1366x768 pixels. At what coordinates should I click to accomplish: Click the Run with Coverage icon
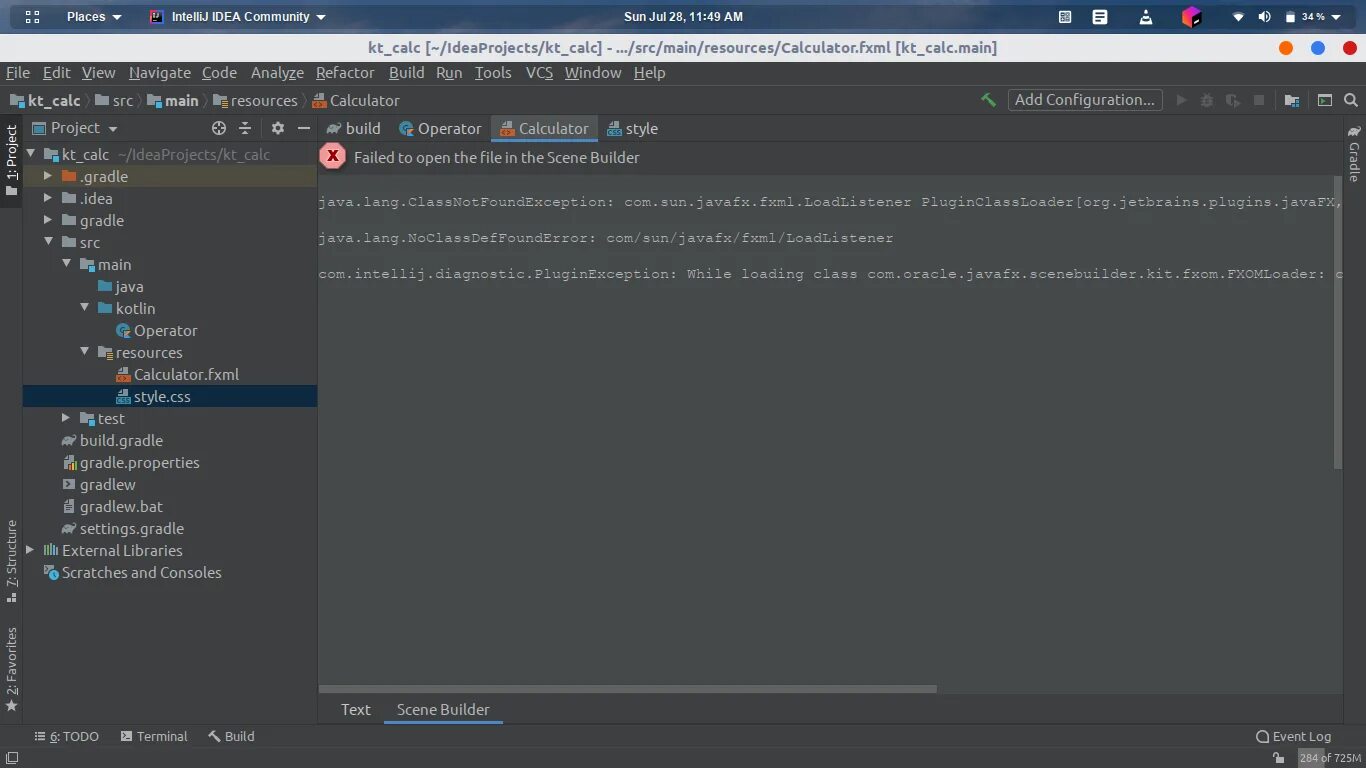[1233, 100]
